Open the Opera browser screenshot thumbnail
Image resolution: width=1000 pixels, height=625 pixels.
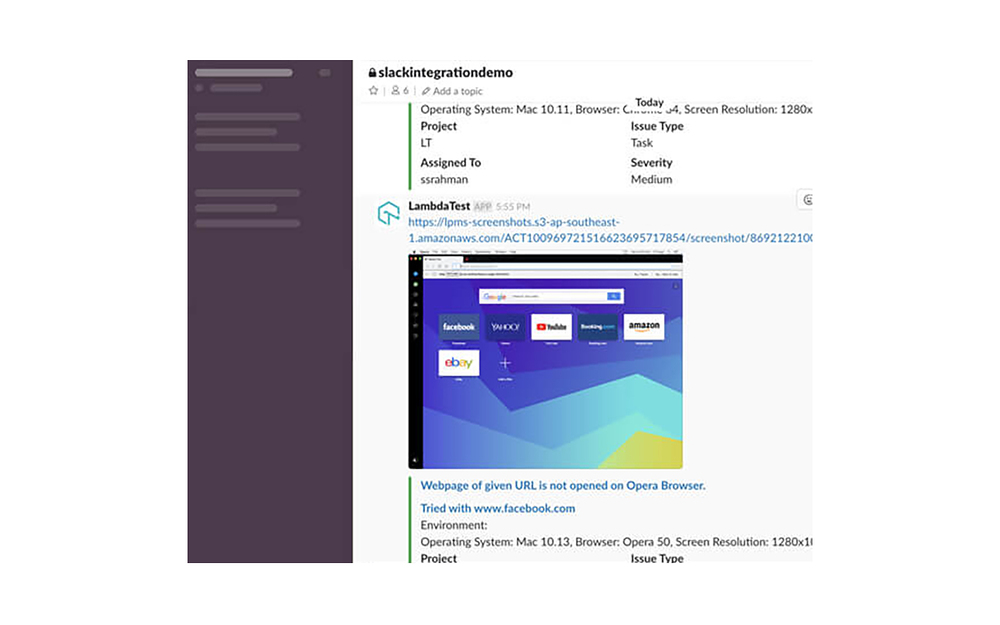tap(545, 361)
